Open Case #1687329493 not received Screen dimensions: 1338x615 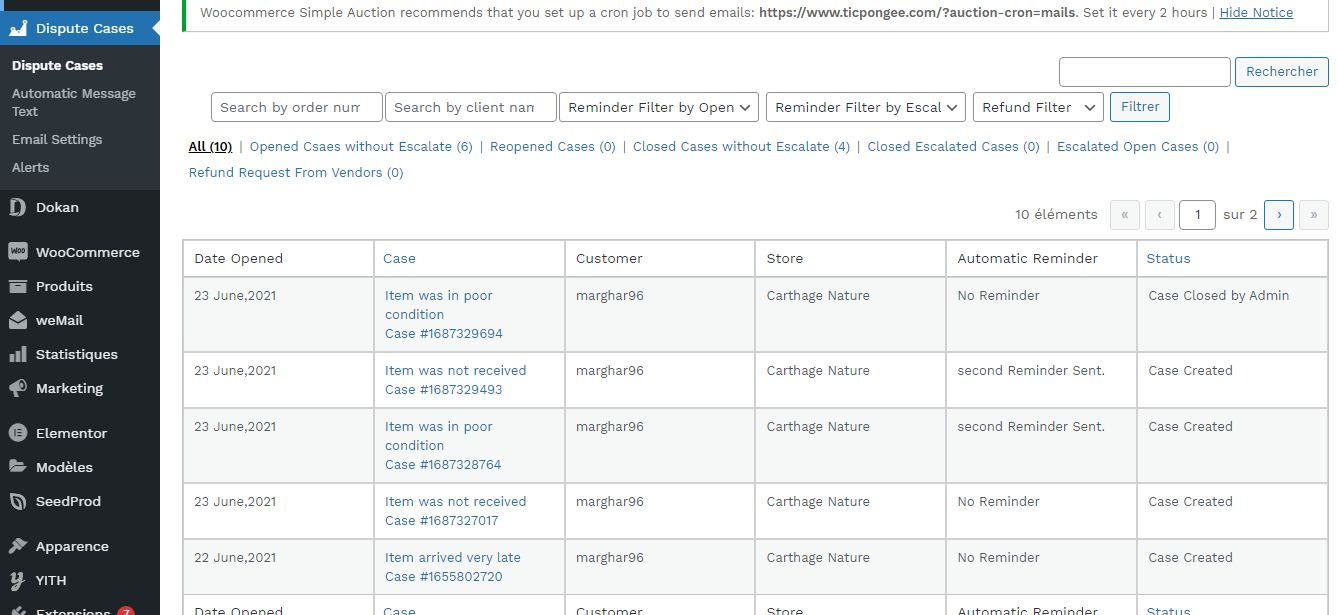click(x=455, y=379)
